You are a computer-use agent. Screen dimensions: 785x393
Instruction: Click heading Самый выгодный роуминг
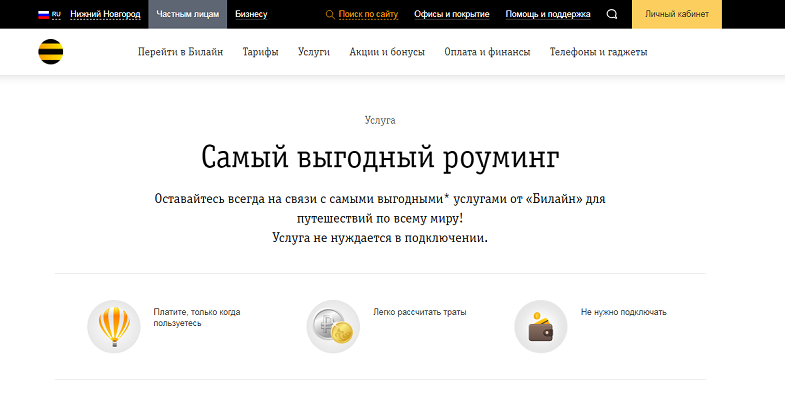click(x=380, y=157)
